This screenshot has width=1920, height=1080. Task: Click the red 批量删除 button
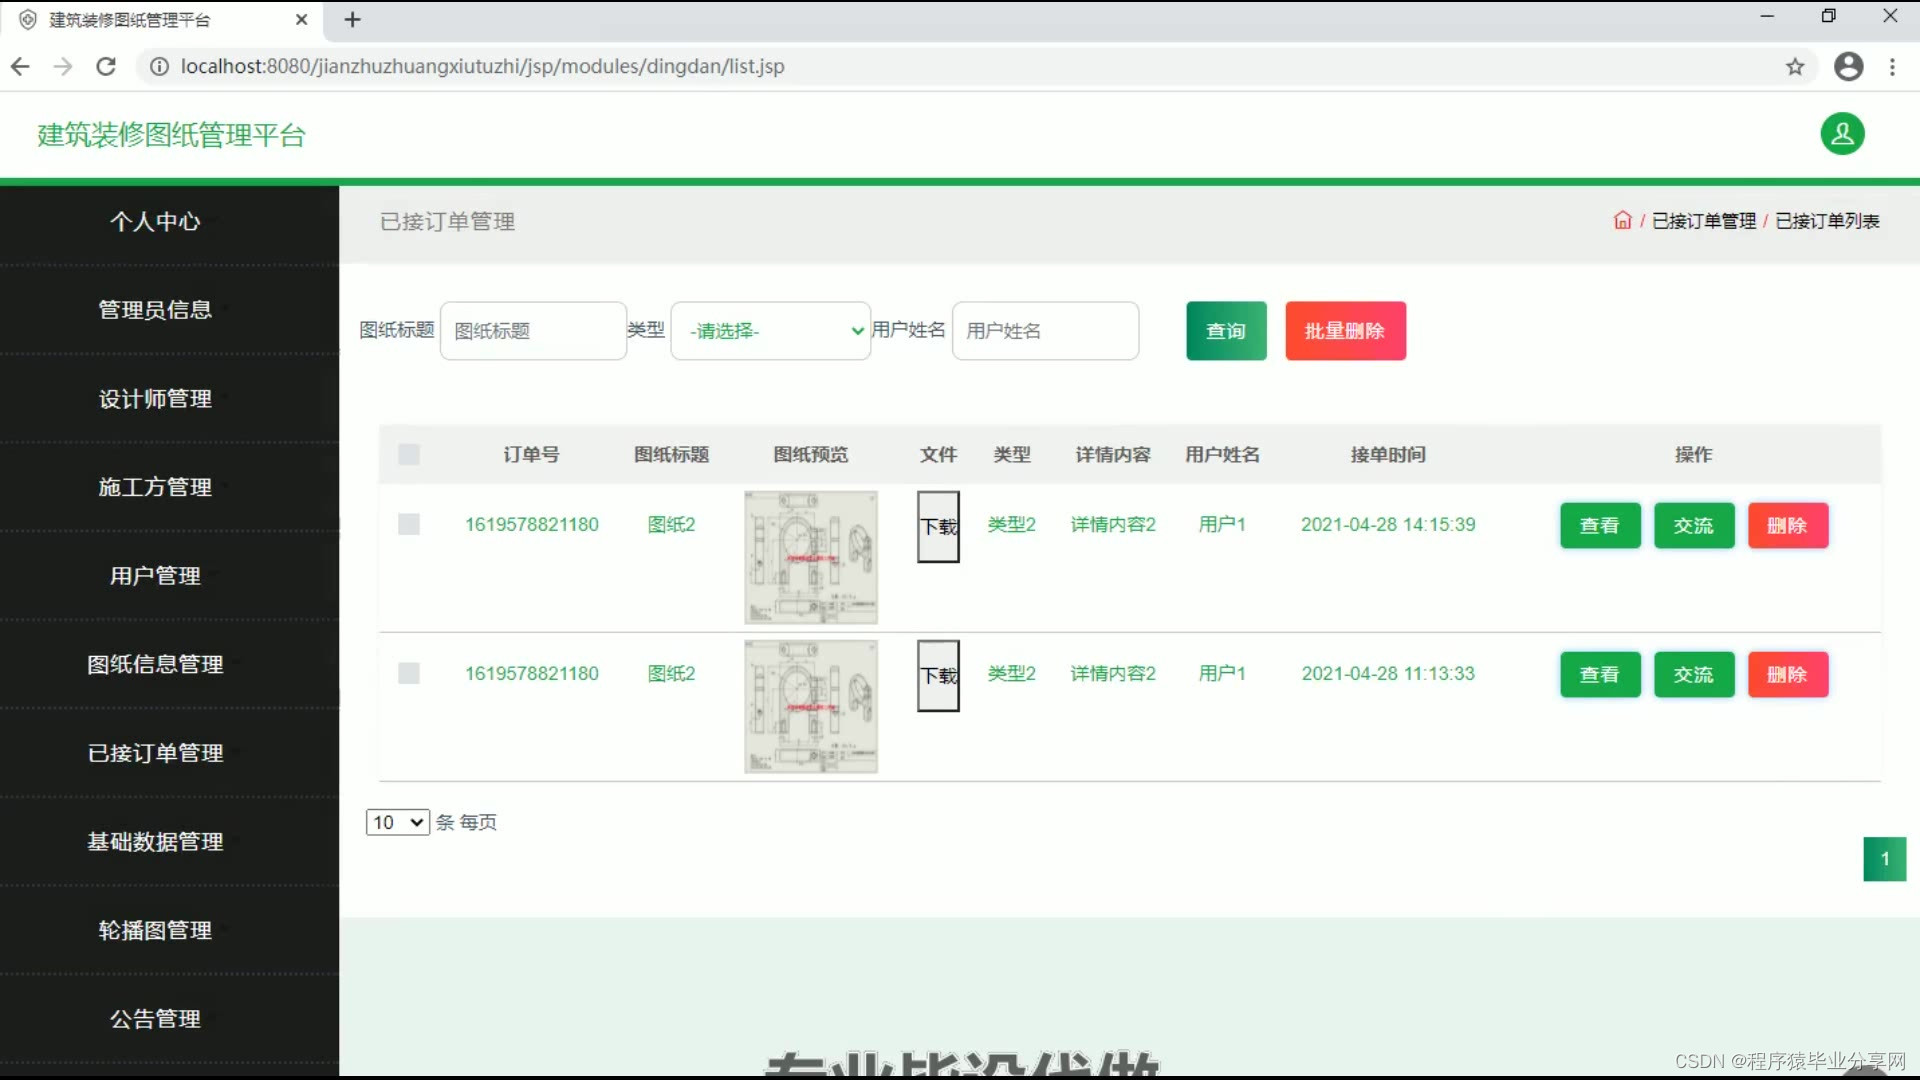(x=1345, y=331)
